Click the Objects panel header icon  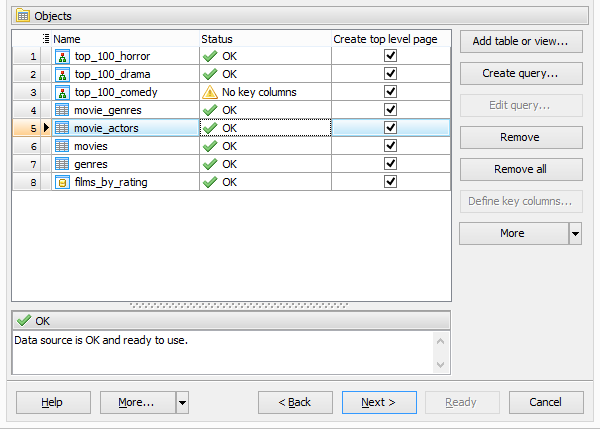(x=23, y=16)
